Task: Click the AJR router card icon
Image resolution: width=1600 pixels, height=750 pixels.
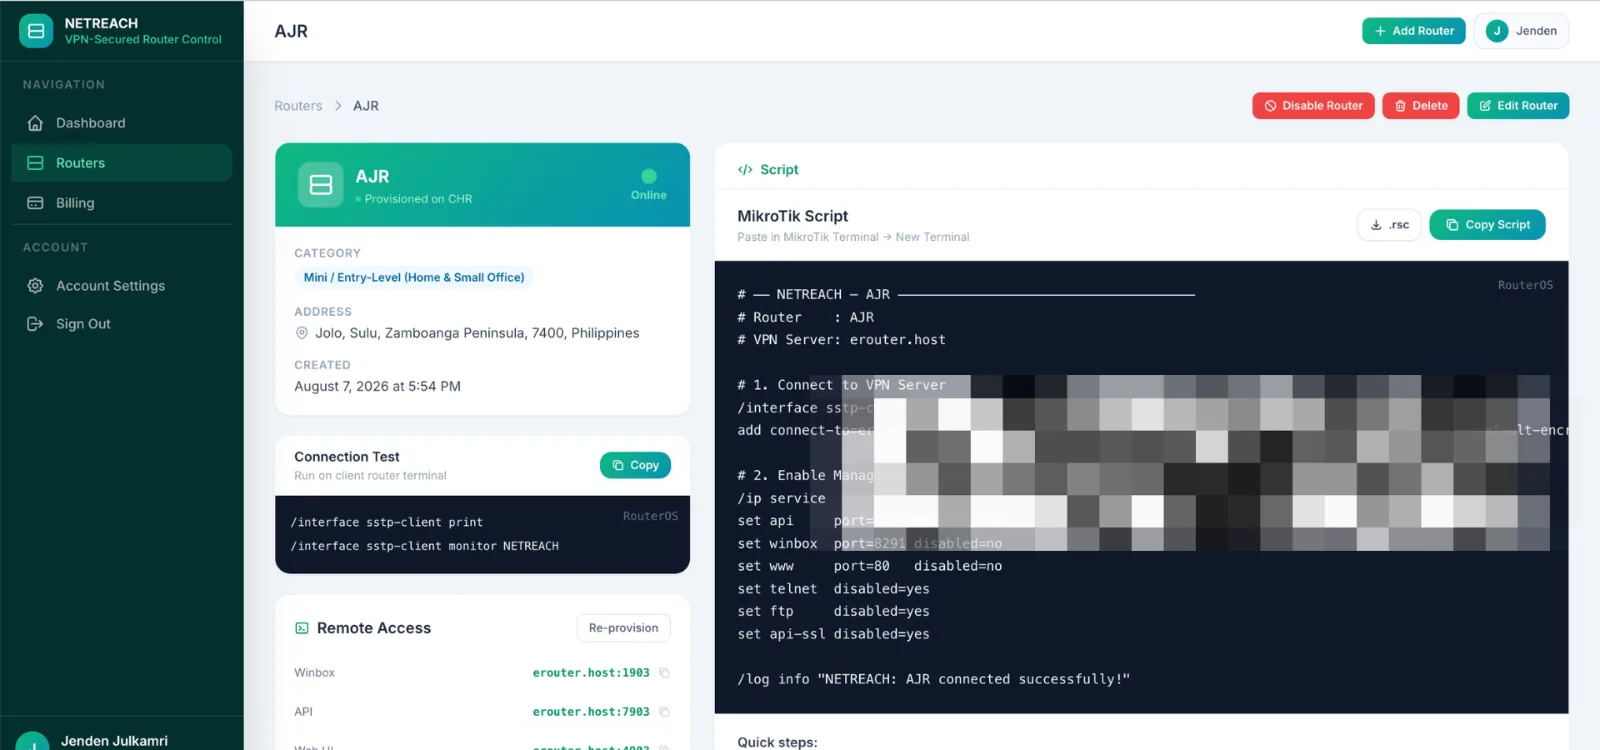Action: click(321, 185)
